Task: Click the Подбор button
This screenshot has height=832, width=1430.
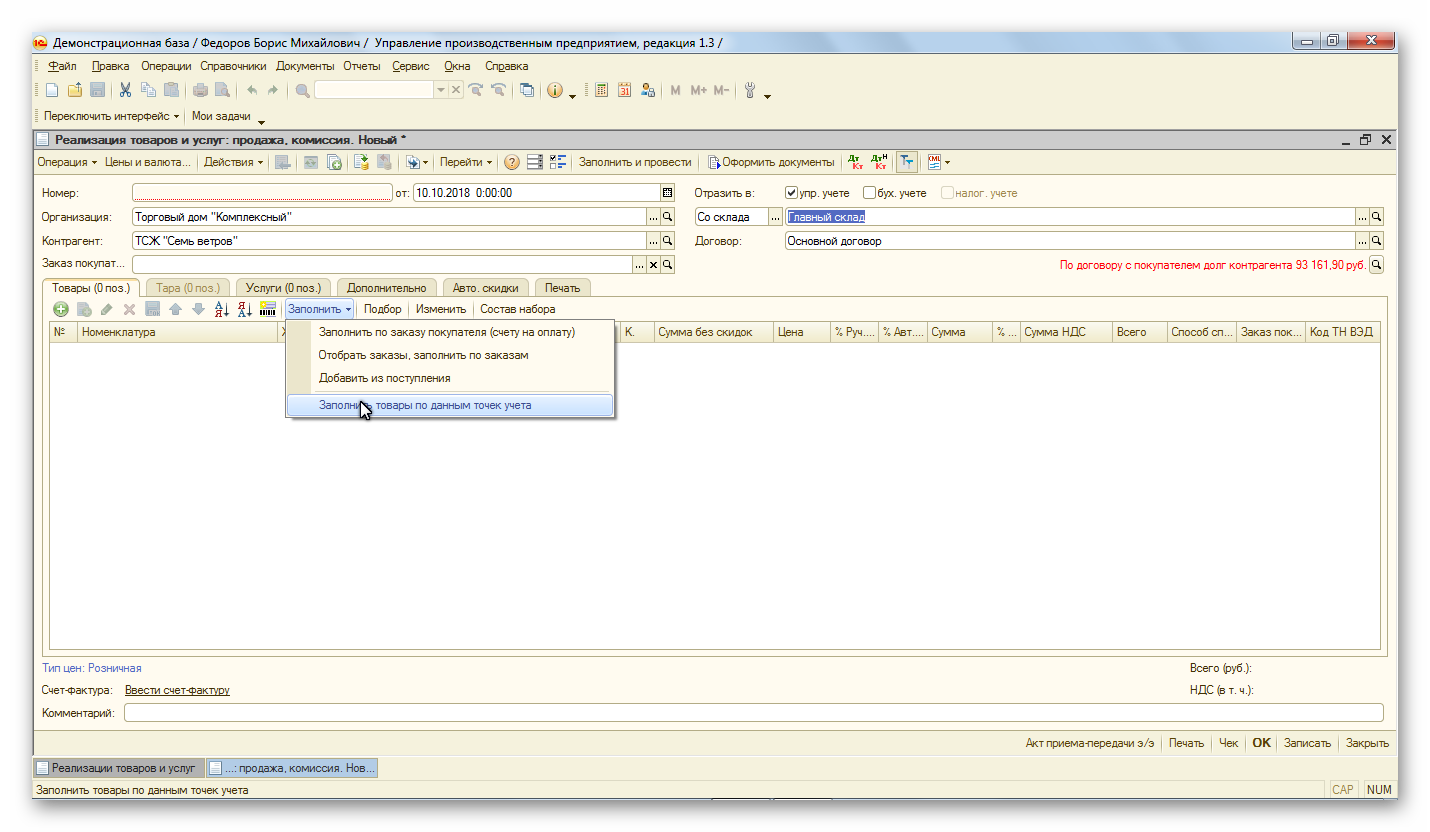Action: pyautogui.click(x=383, y=310)
